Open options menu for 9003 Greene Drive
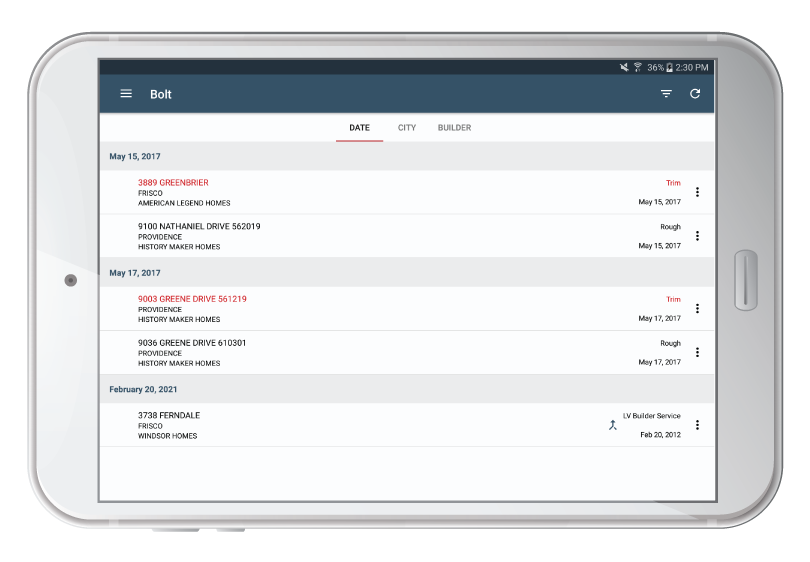This screenshot has width=810, height=562. [697, 308]
